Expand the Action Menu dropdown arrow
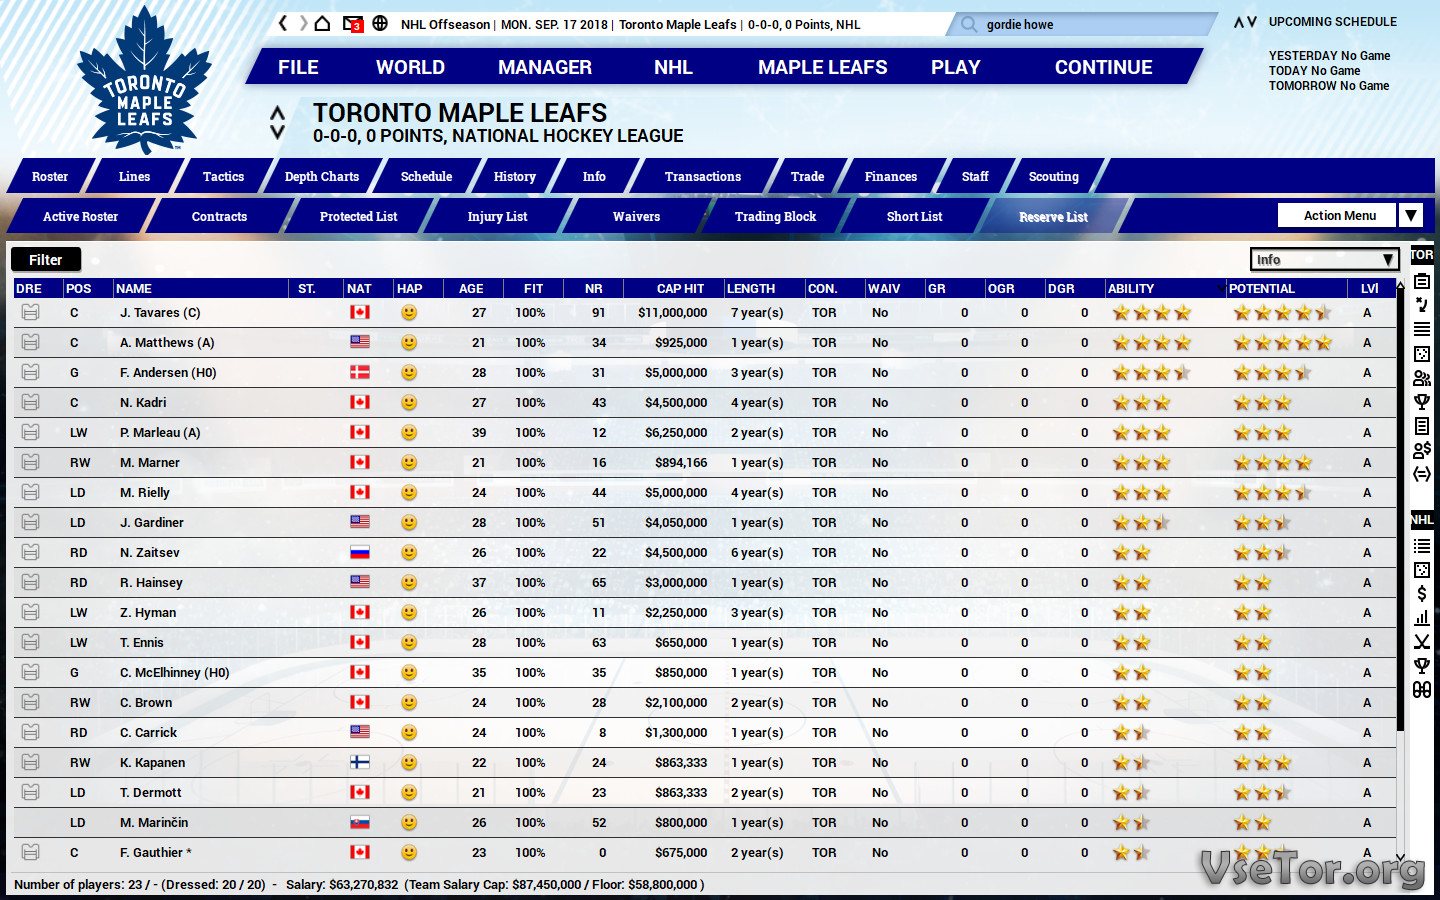1440x900 pixels. (1410, 216)
